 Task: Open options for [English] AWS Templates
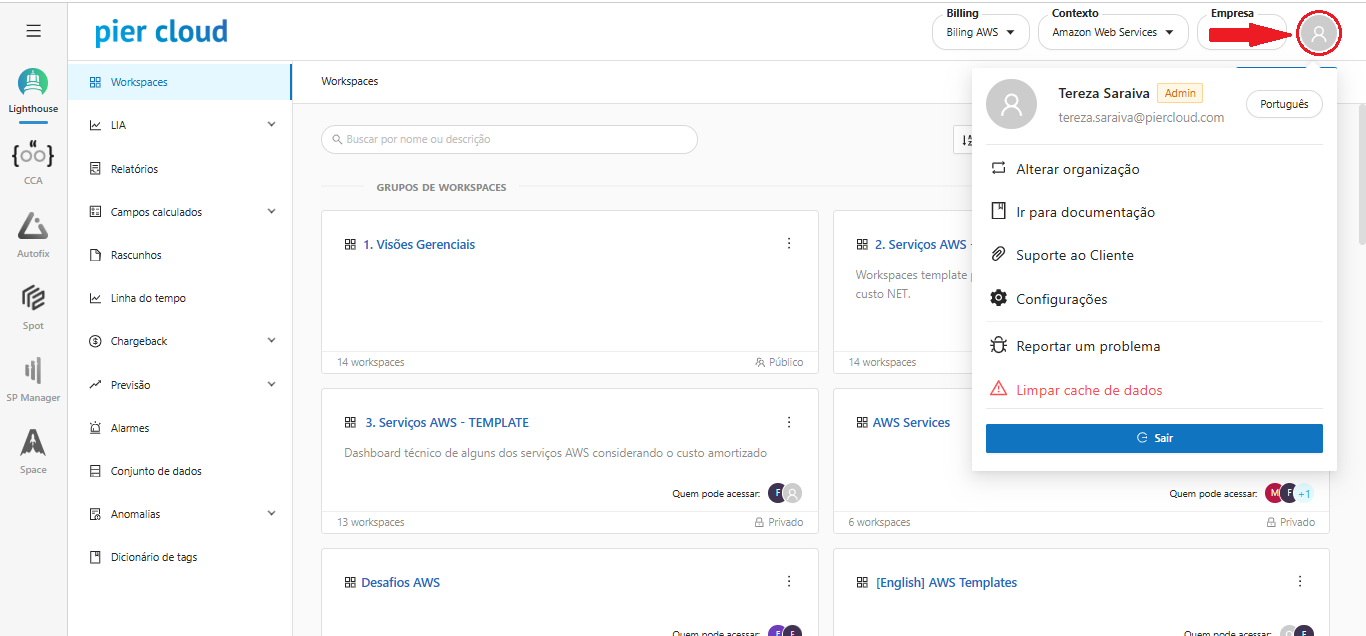[1300, 582]
